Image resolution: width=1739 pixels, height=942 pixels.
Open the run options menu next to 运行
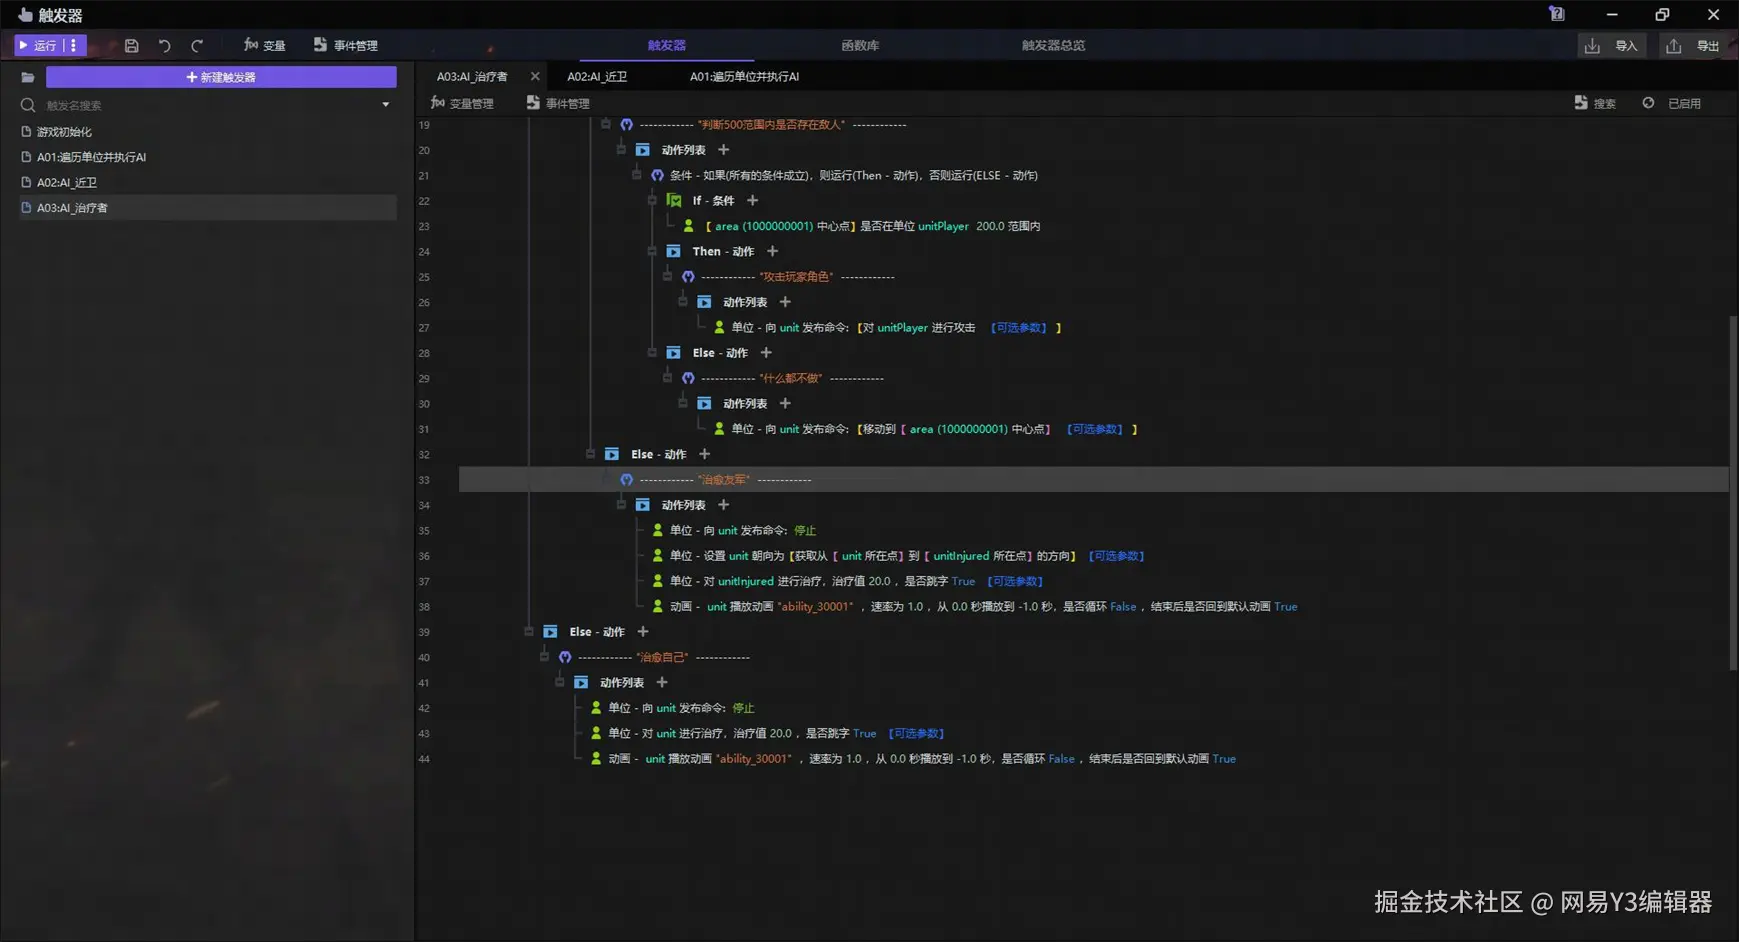click(x=73, y=46)
